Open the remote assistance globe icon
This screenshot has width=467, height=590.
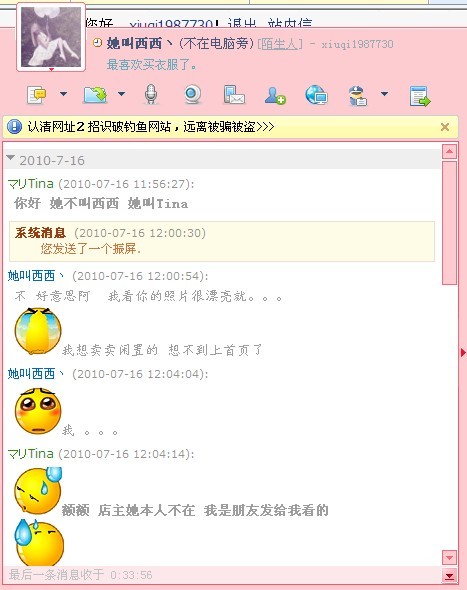point(316,95)
